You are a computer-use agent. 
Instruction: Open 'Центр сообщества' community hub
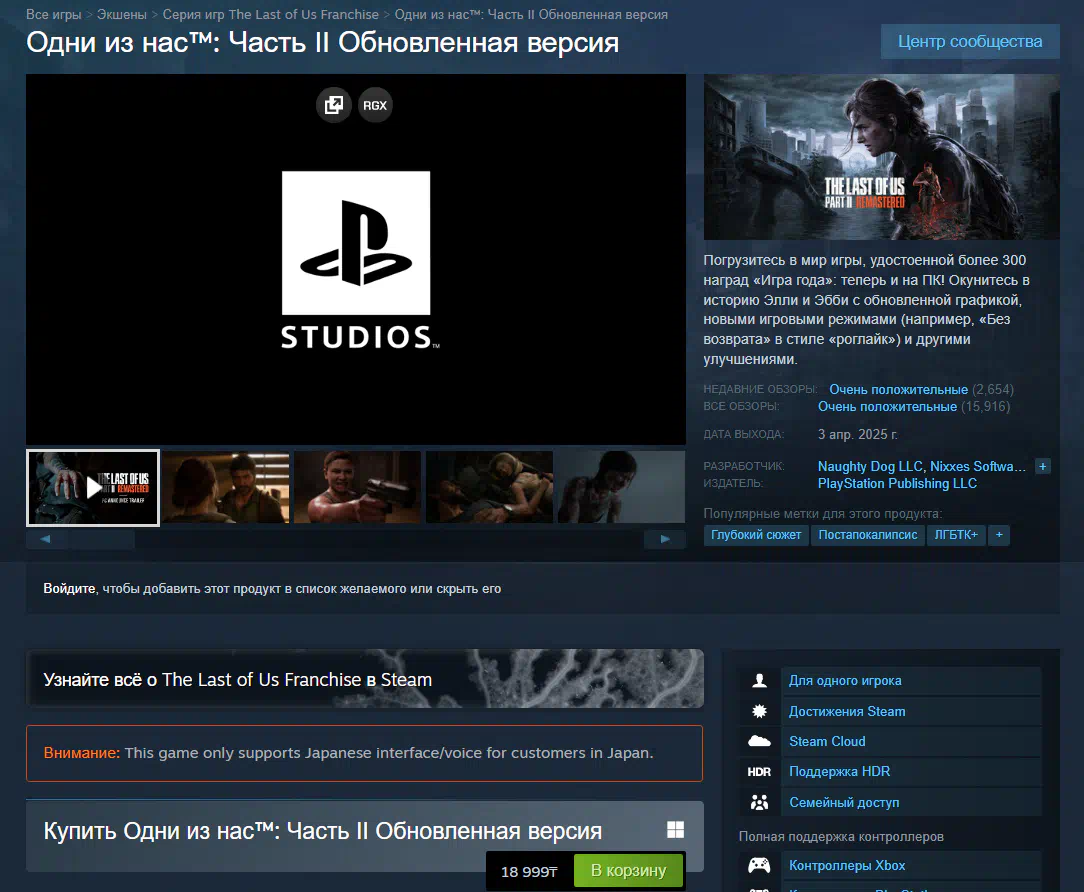970,41
